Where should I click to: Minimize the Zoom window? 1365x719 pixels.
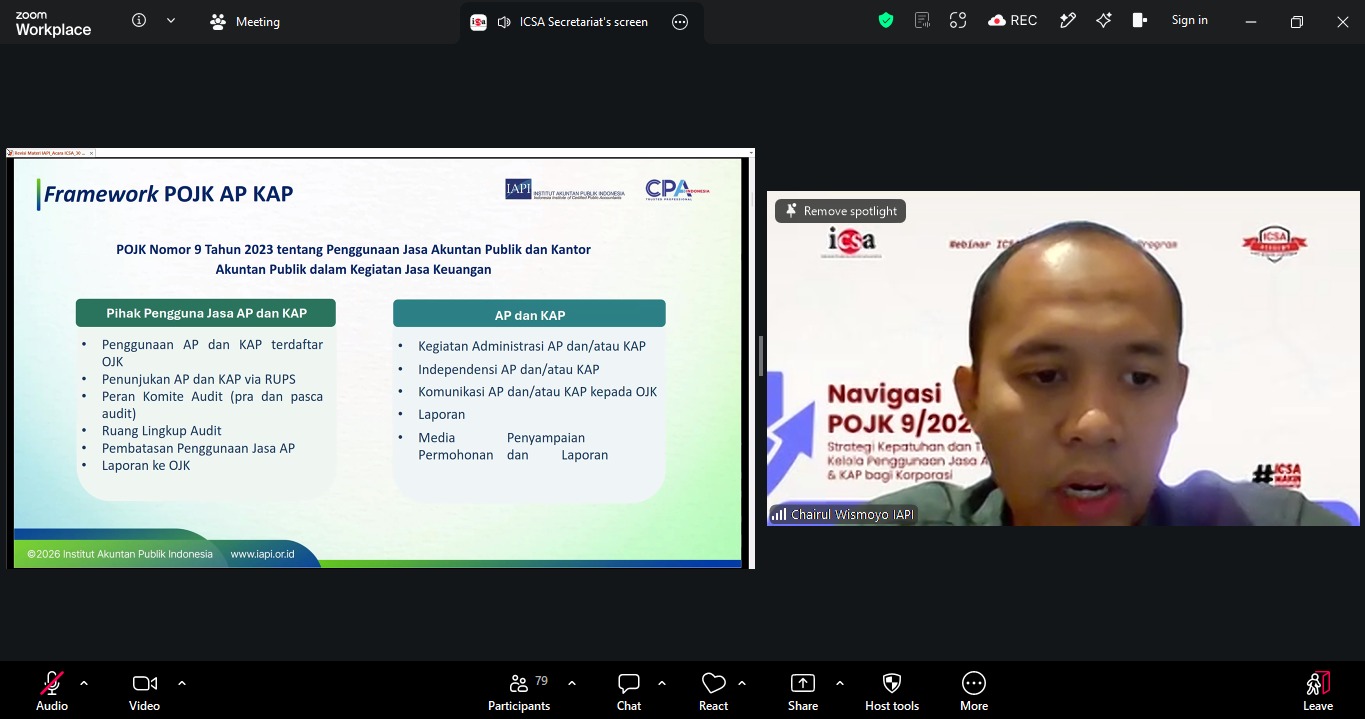click(1251, 22)
